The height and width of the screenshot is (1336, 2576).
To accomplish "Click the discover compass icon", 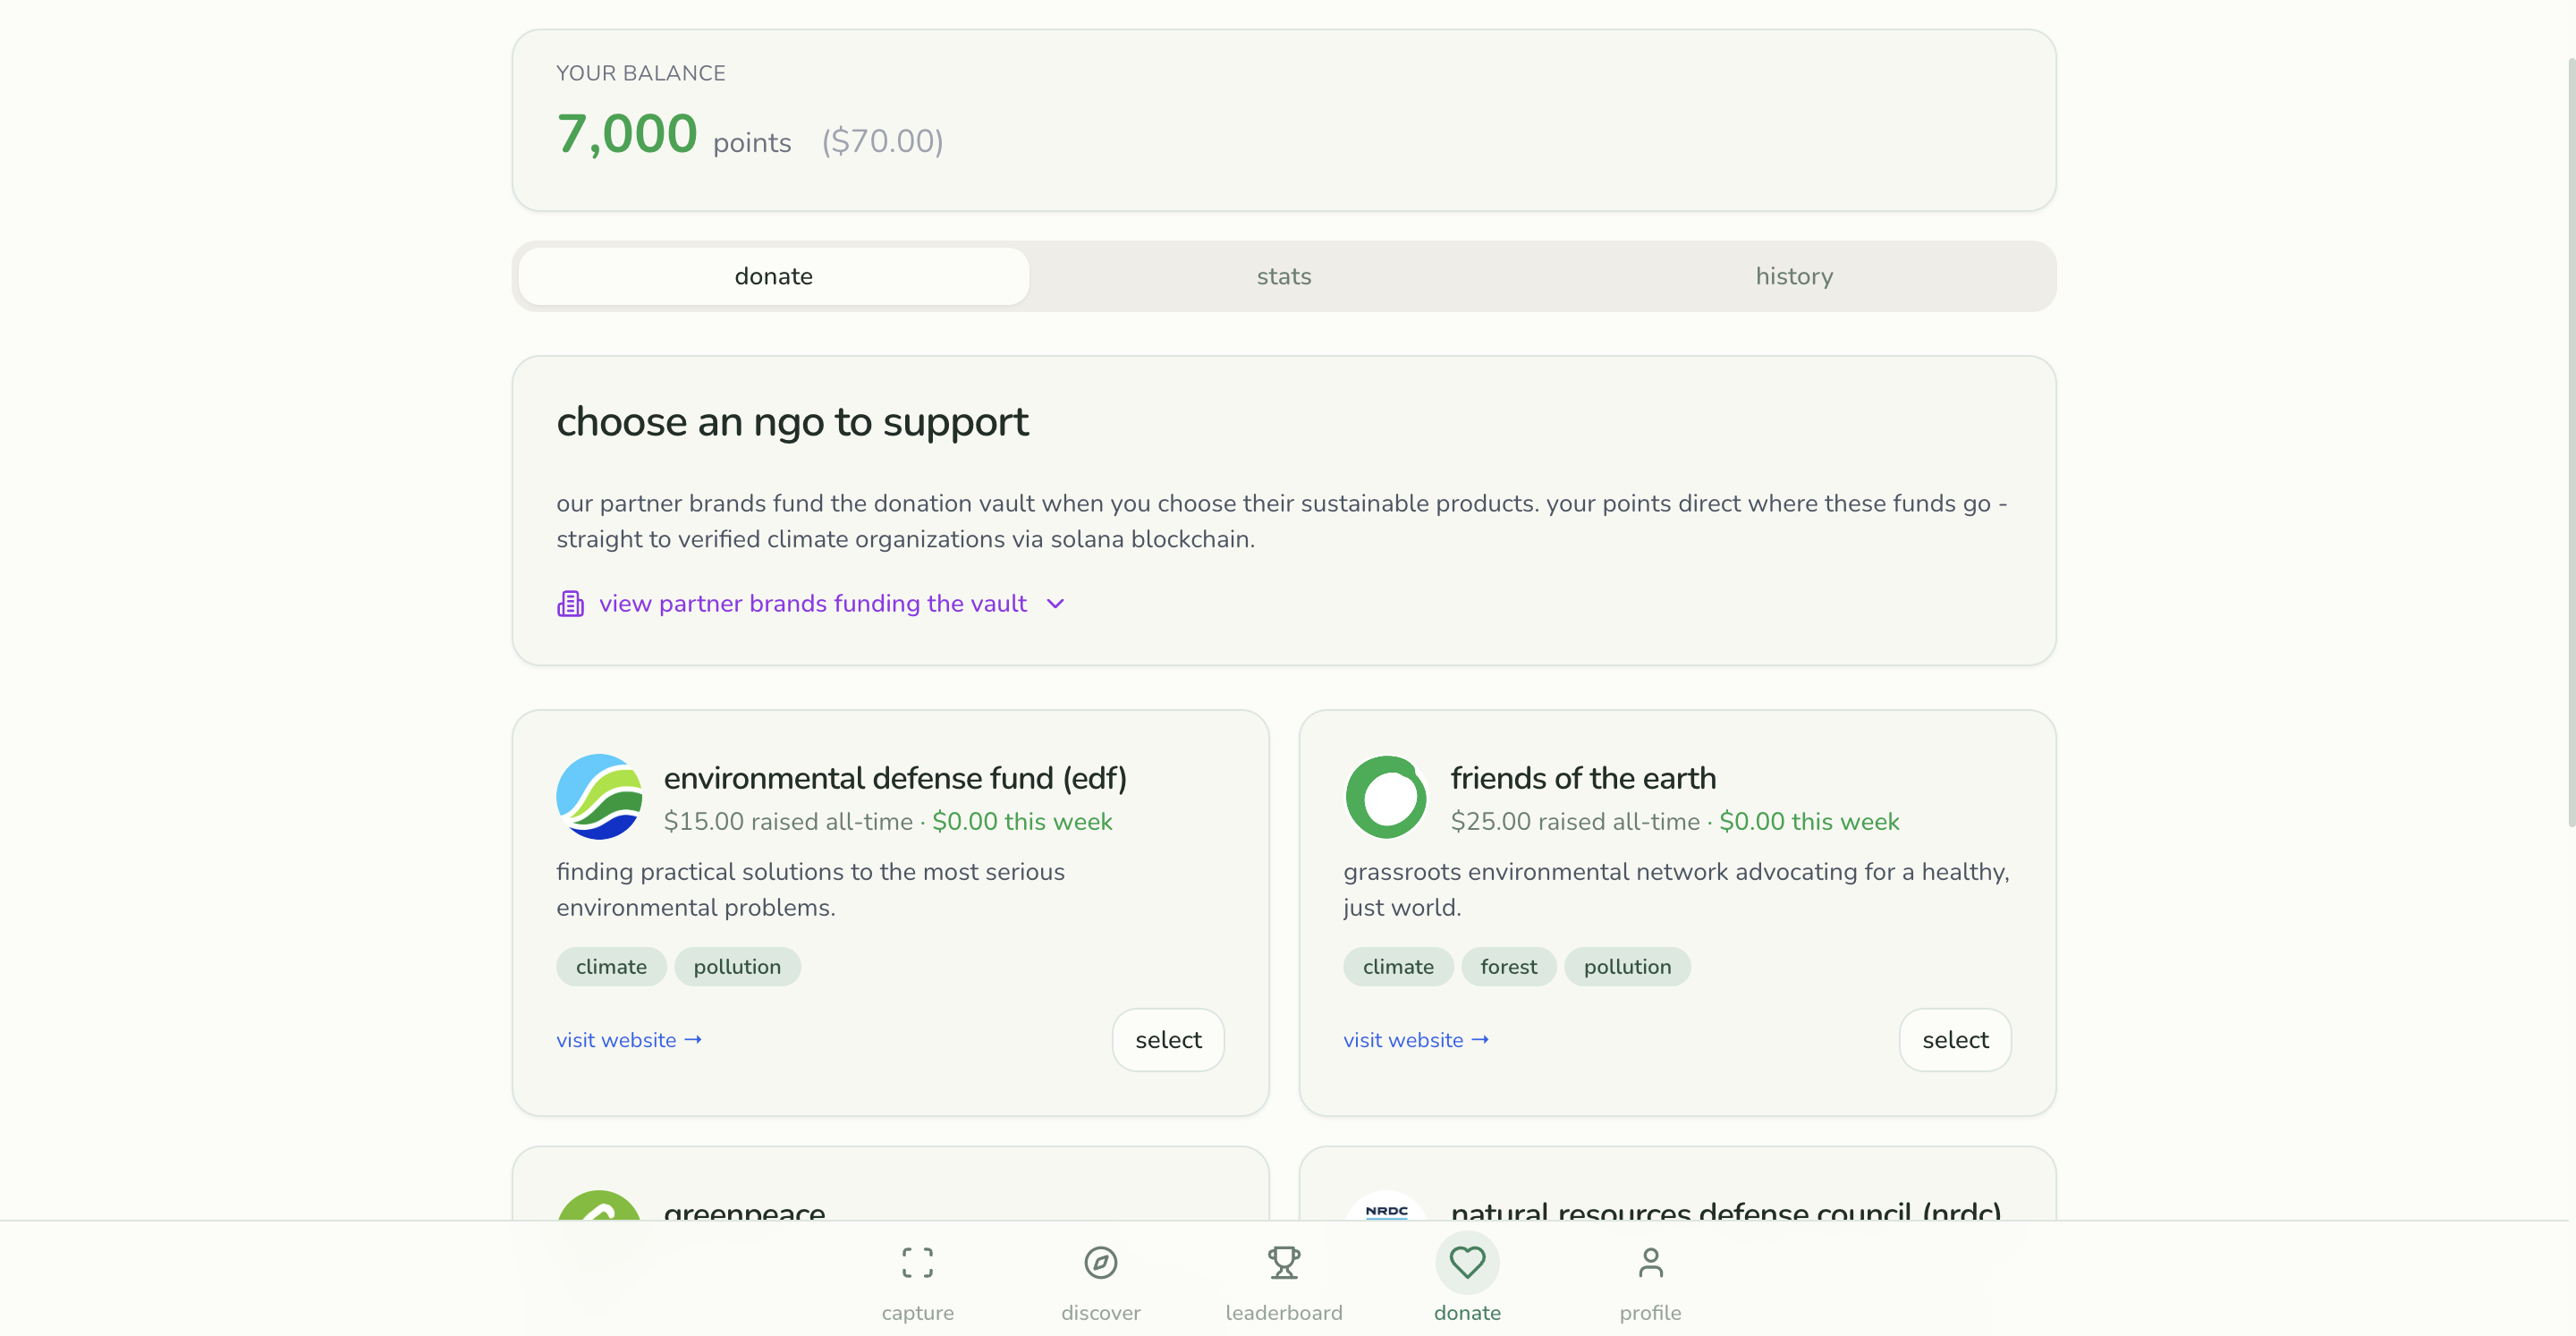I will coord(1100,1263).
